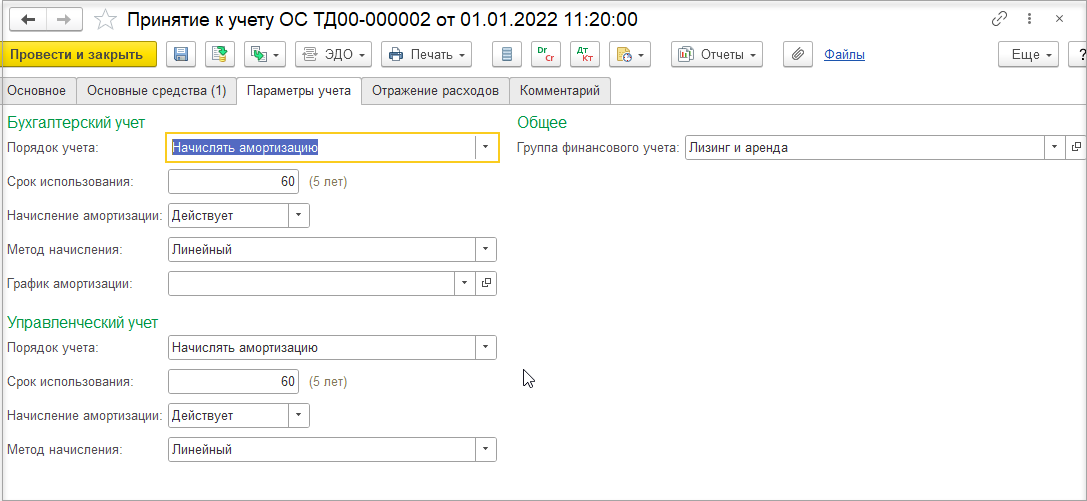Expand the Печать print menu
This screenshot has height=501, width=1087.
(x=426, y=55)
